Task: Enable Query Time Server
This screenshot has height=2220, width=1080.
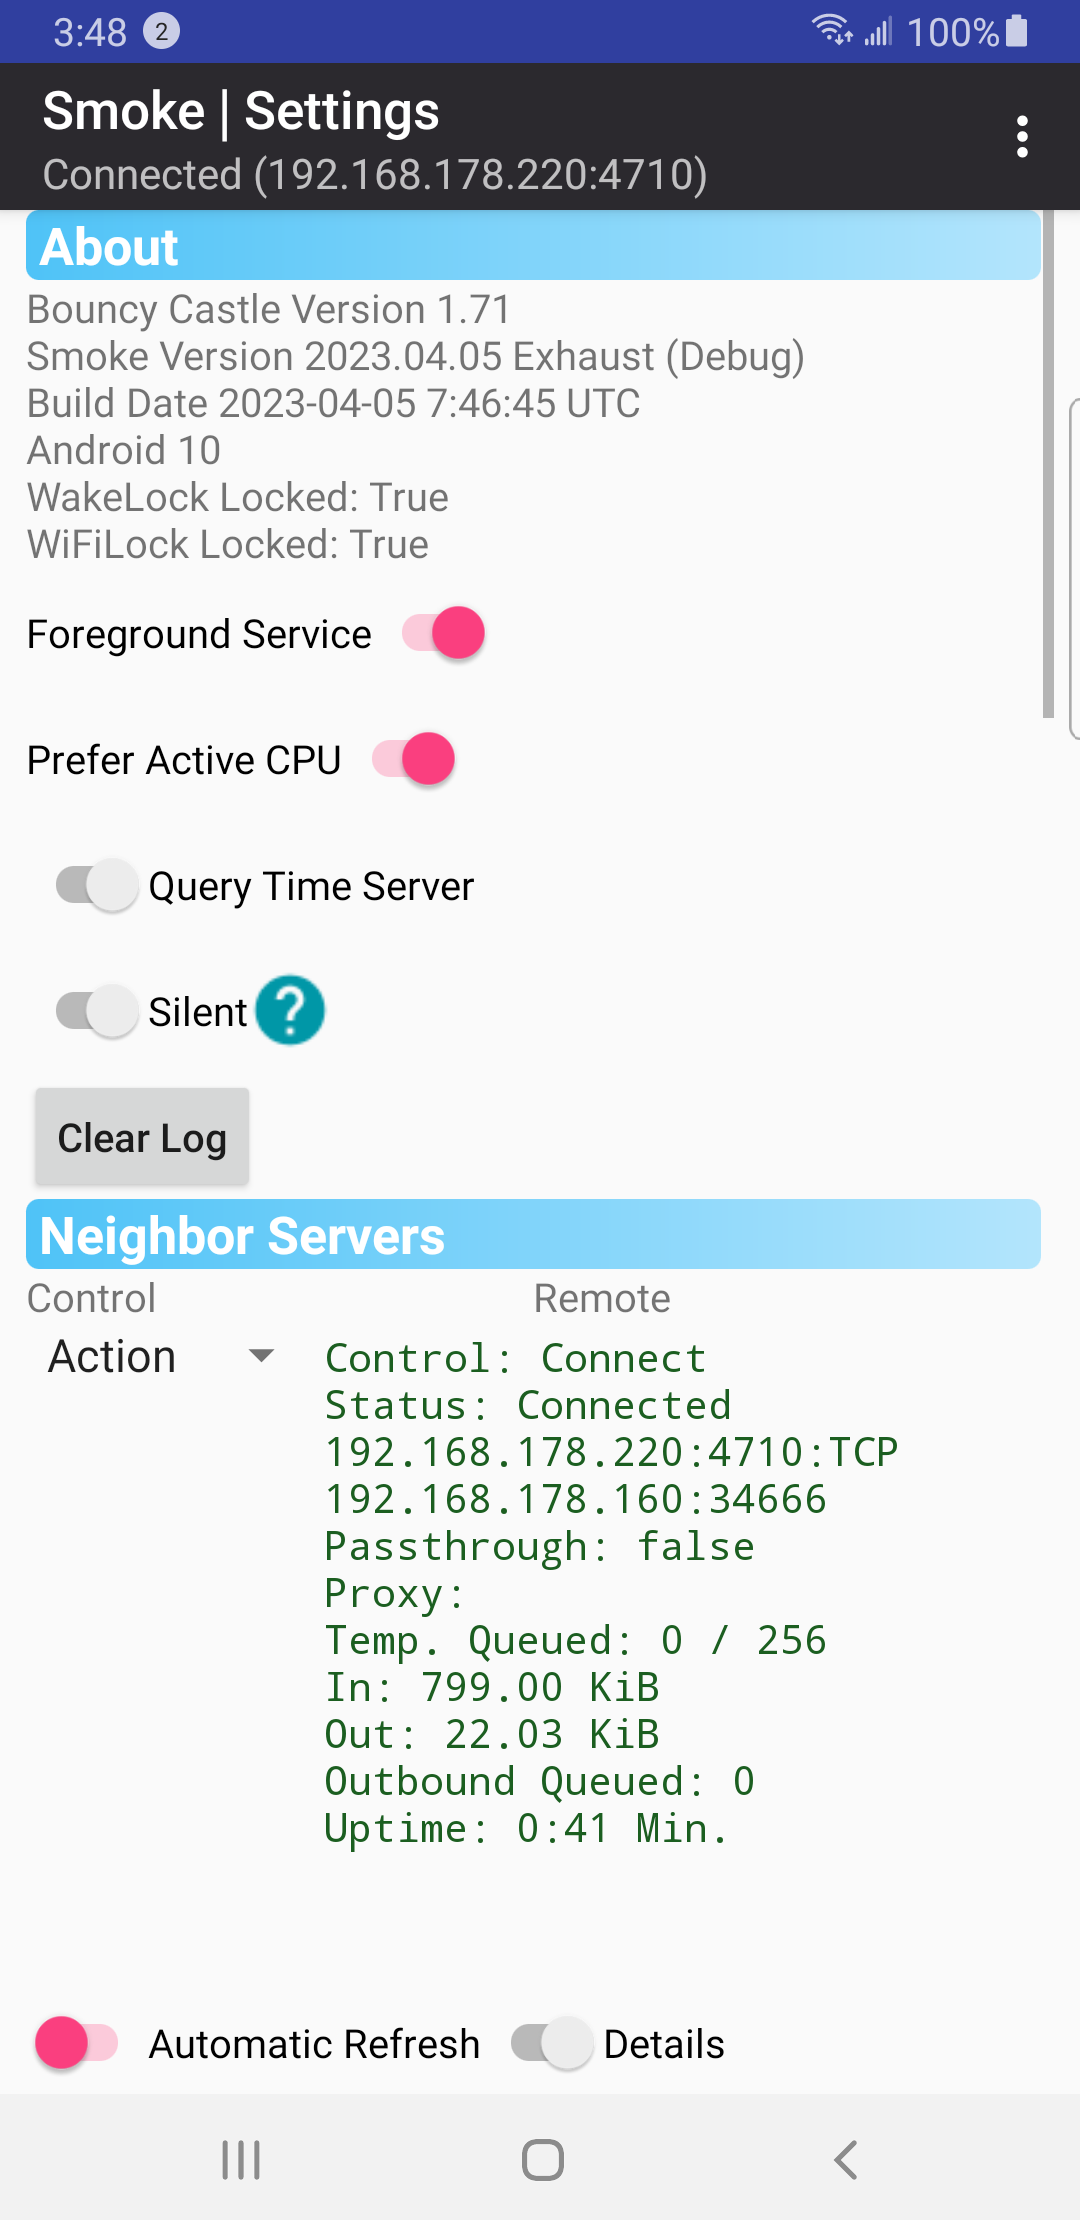Action: click(95, 885)
